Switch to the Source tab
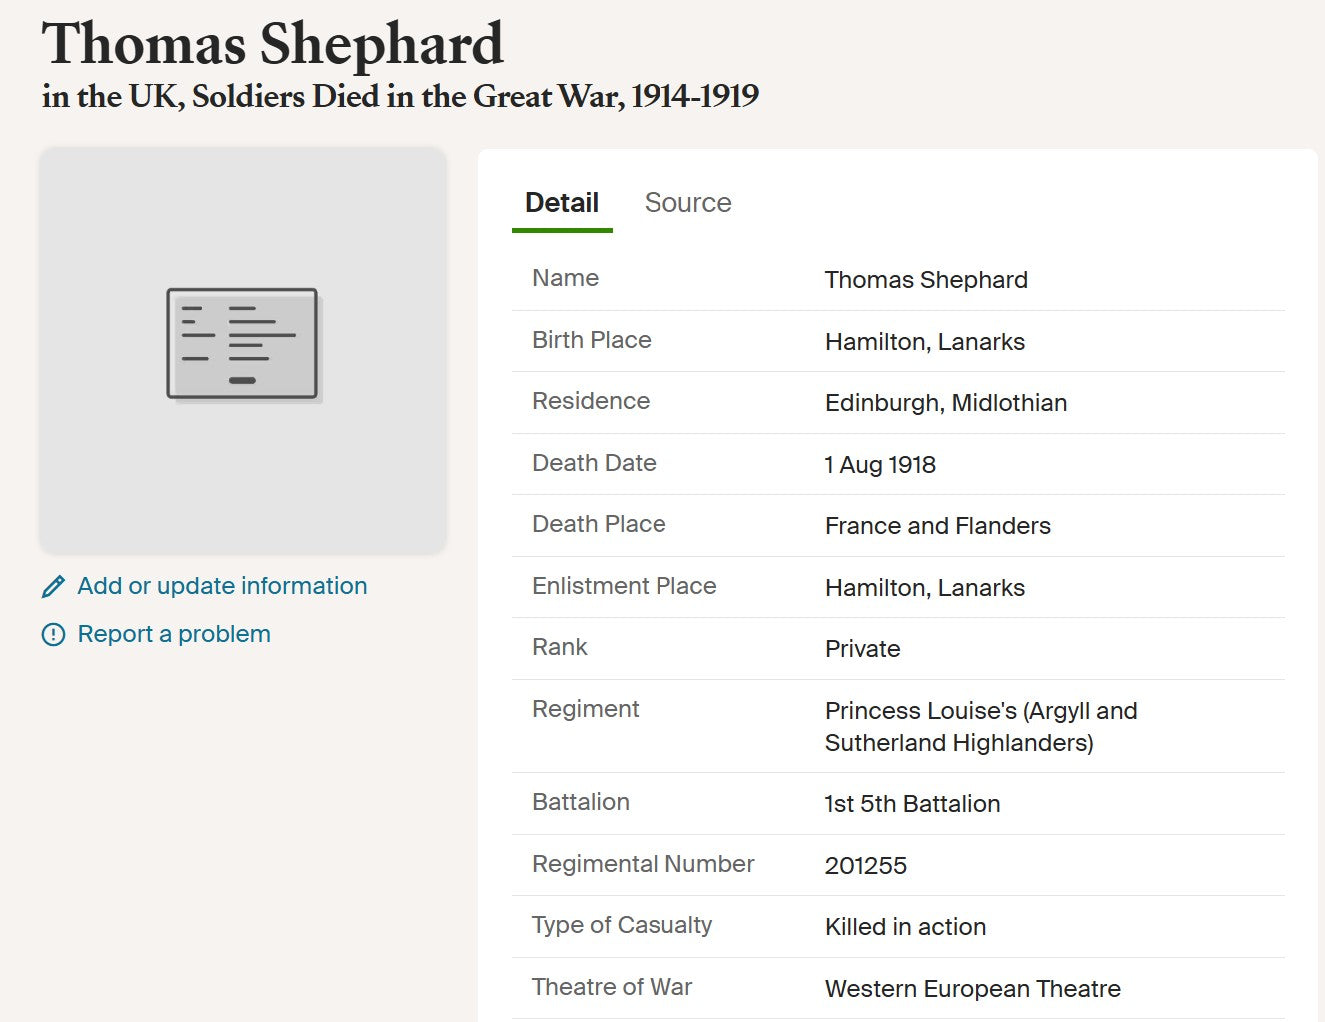The width and height of the screenshot is (1325, 1022). (688, 203)
